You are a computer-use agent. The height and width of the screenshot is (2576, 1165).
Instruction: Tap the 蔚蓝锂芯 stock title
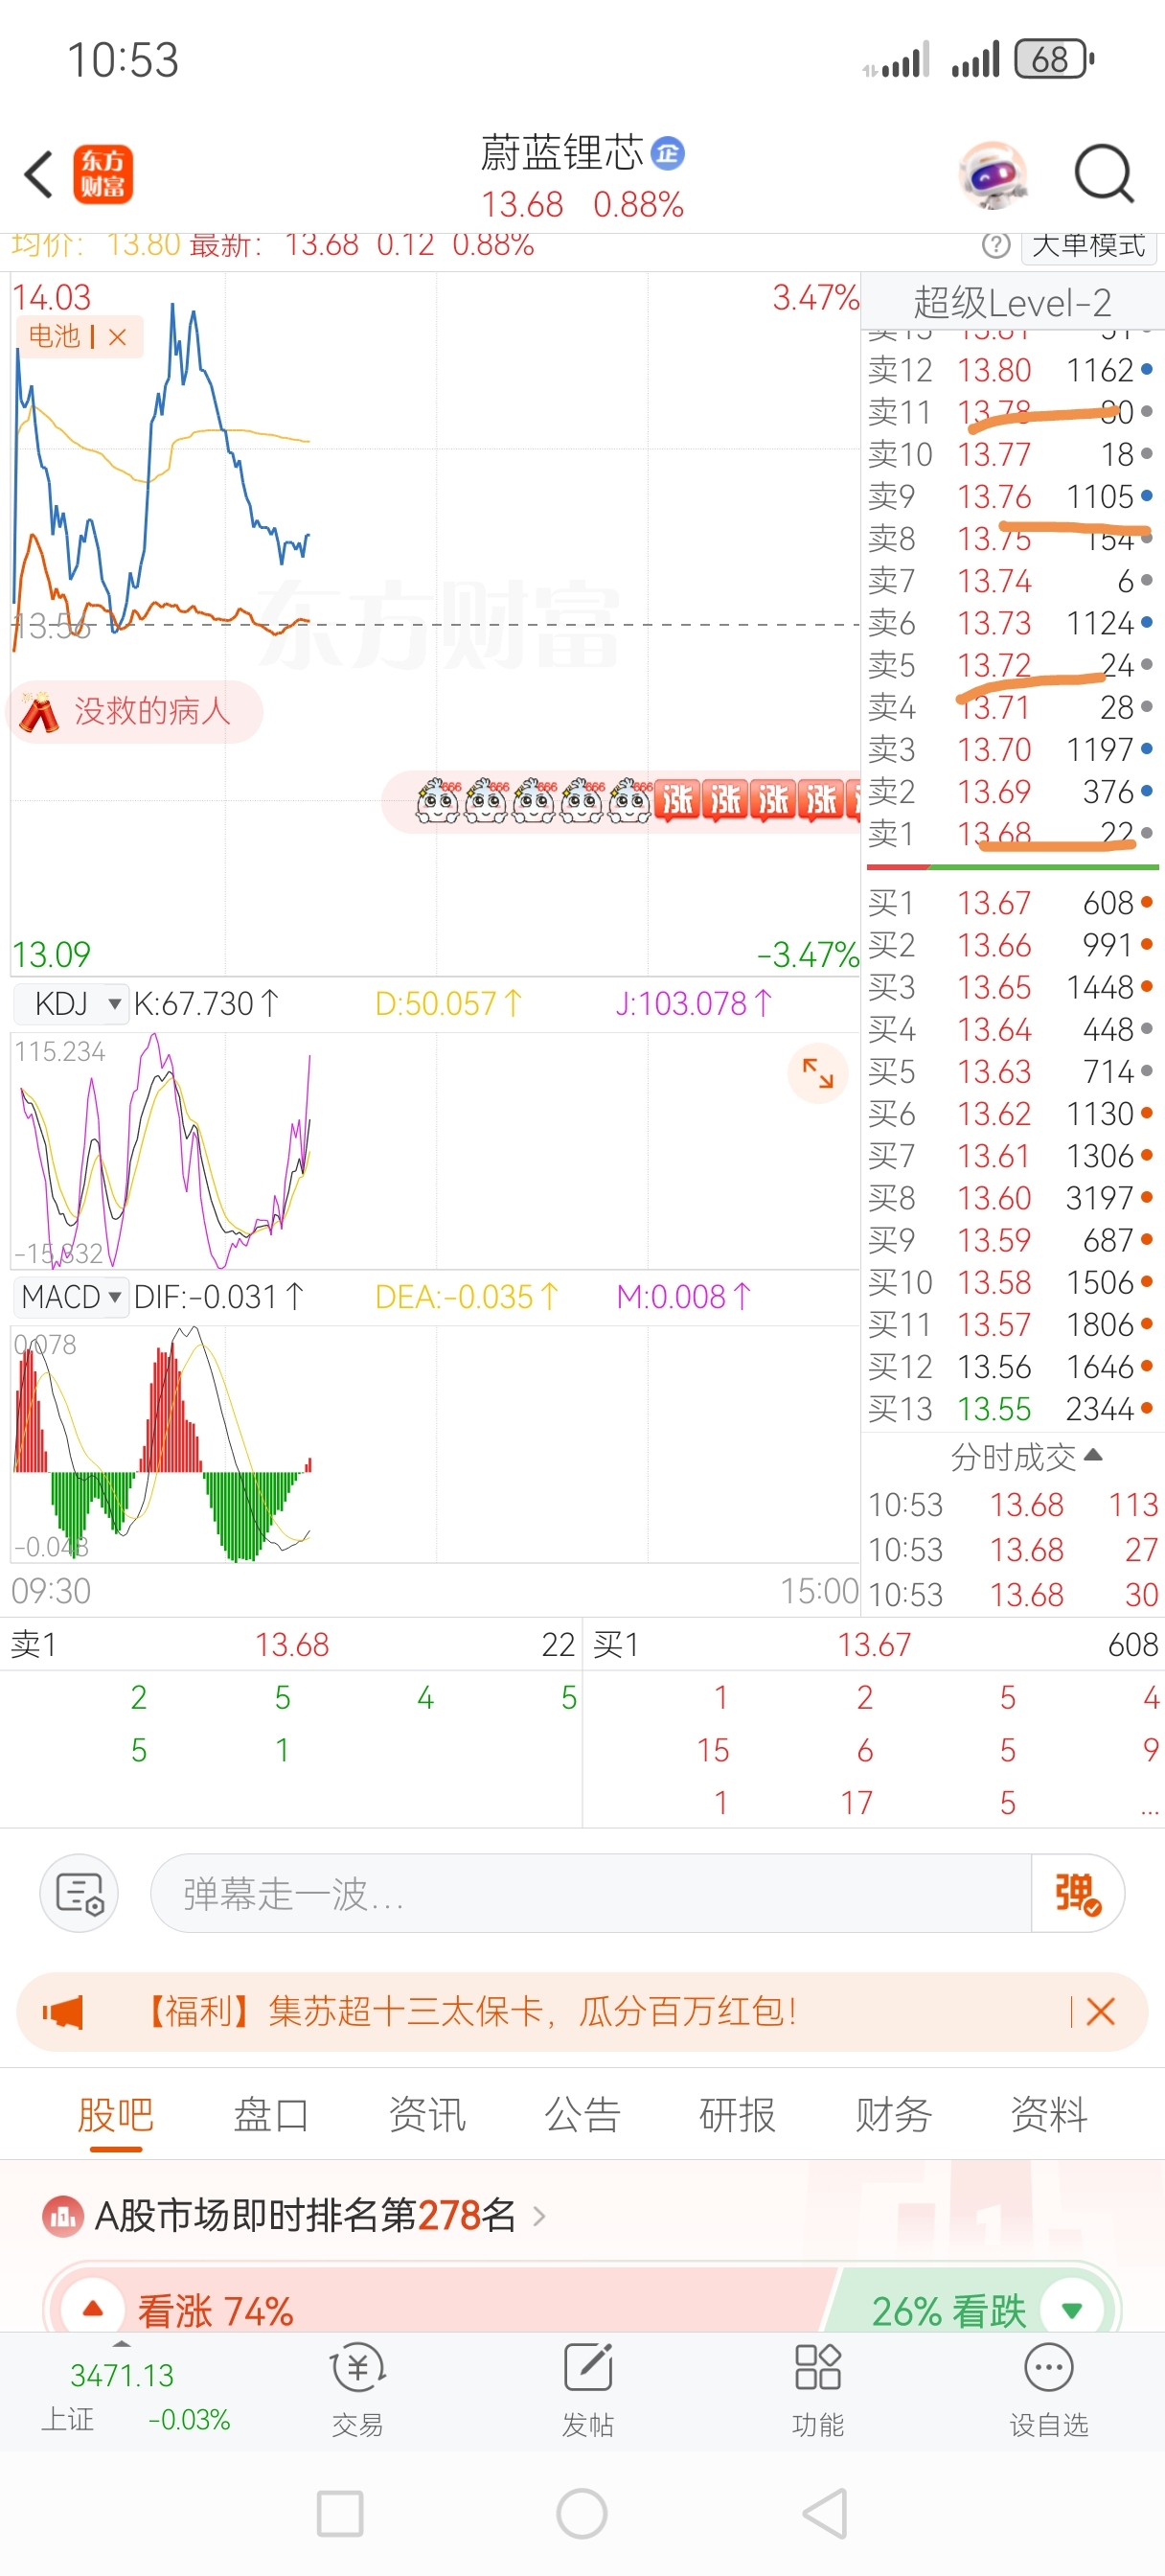[562, 153]
